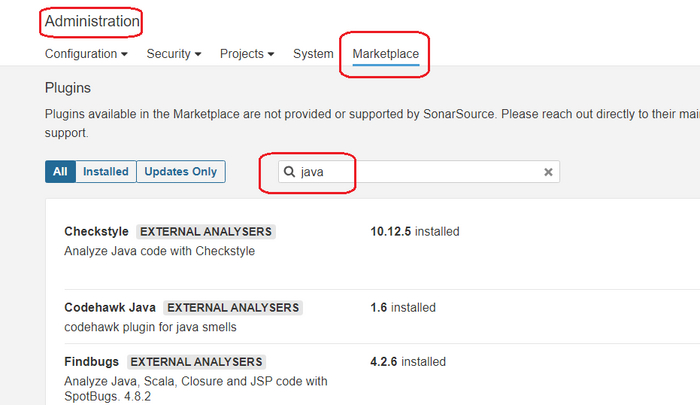Select the All plugins filter
Image resolution: width=700 pixels, height=405 pixels.
(60, 172)
